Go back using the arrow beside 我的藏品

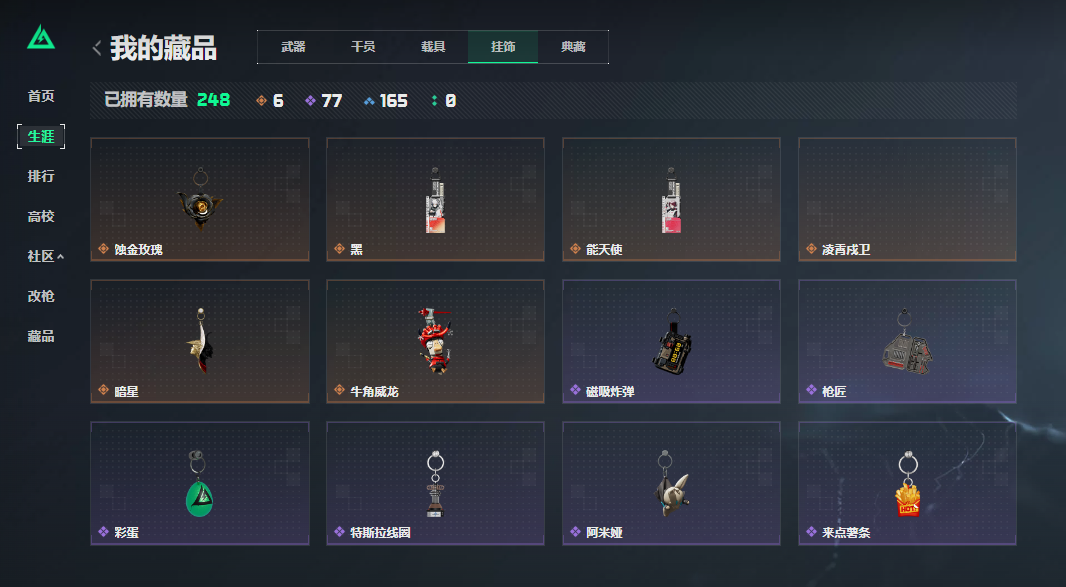pyautogui.click(x=97, y=48)
